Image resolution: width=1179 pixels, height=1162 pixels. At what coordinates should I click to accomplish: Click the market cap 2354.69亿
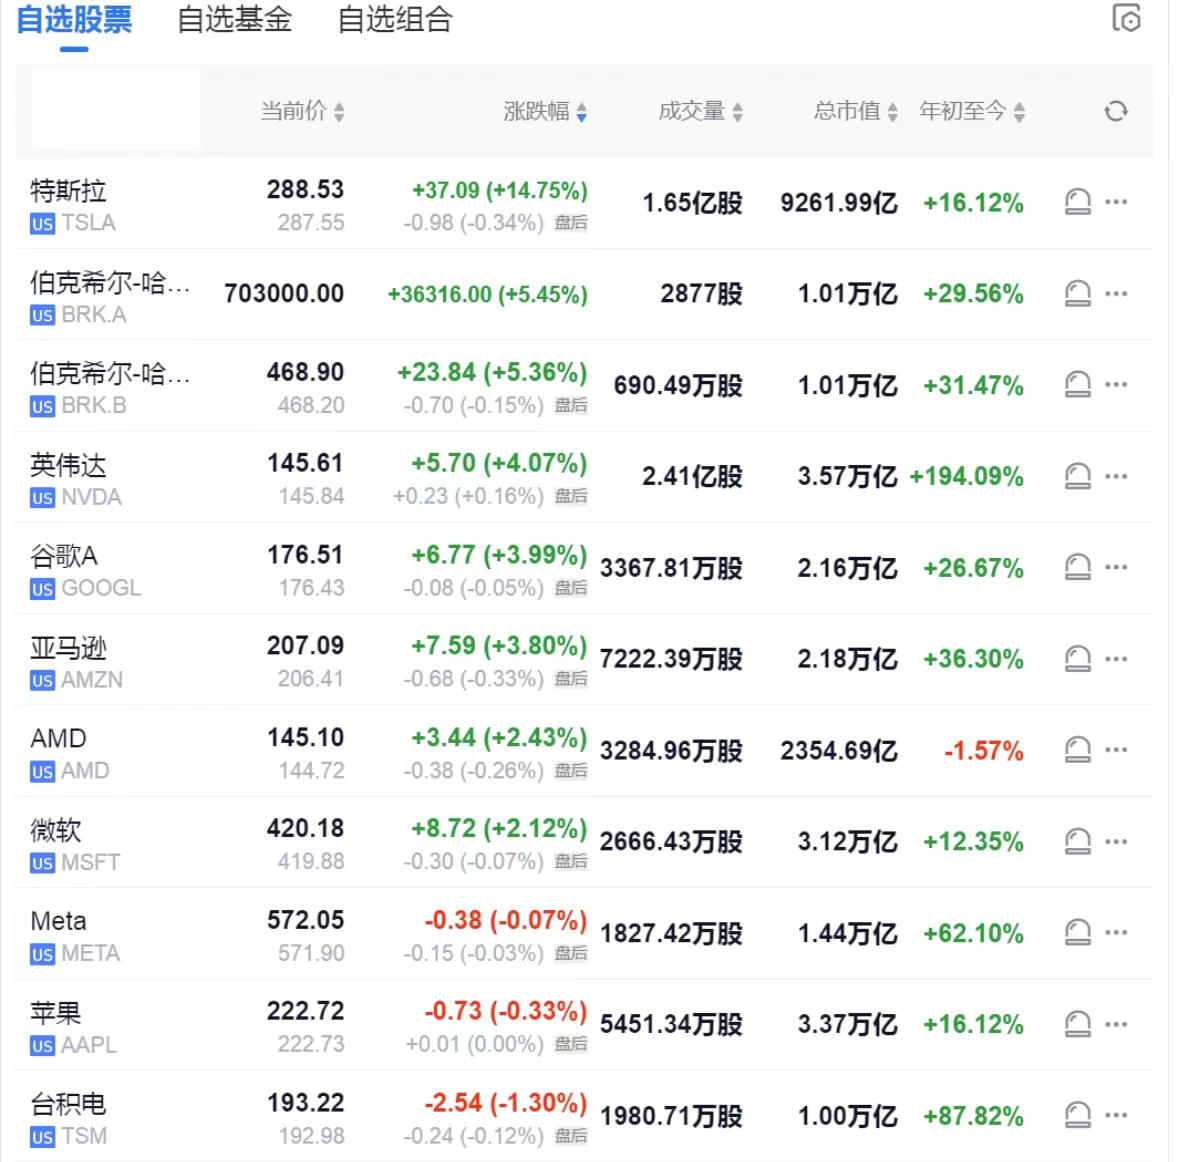839,751
